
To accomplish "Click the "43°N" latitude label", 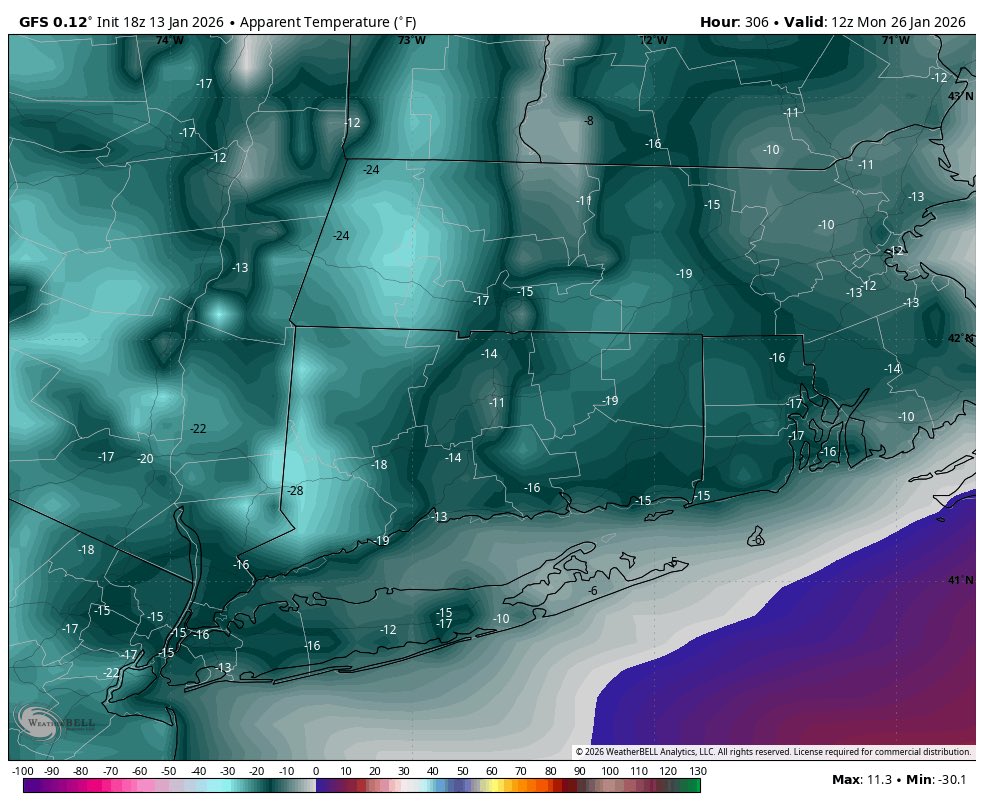I will [x=961, y=96].
